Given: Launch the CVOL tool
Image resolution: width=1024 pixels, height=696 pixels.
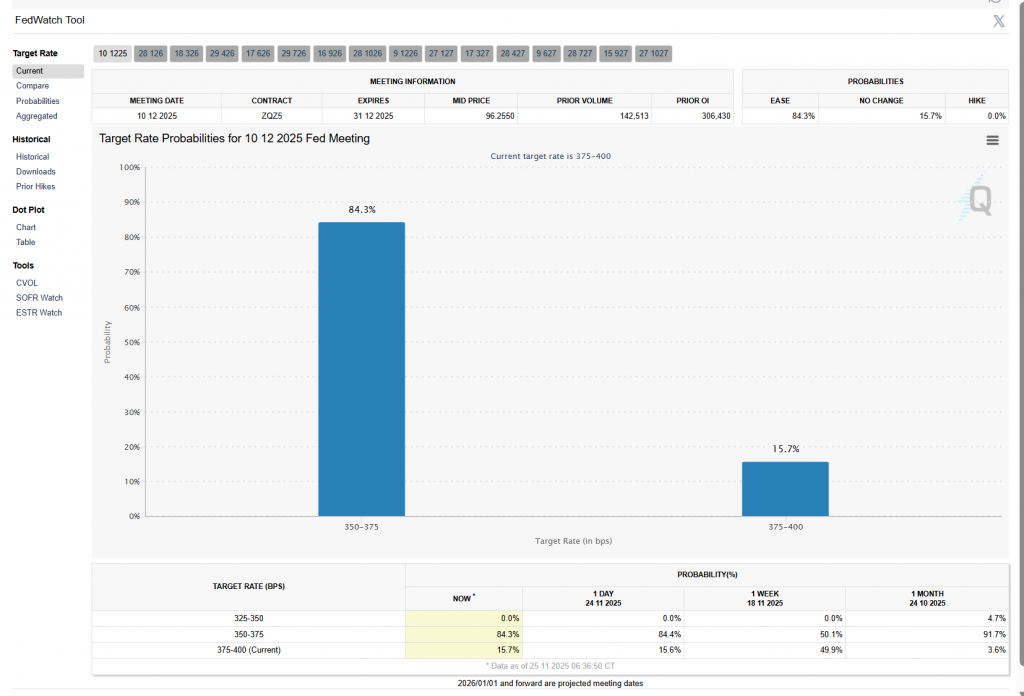Looking at the screenshot, I should pyautogui.click(x=27, y=283).
